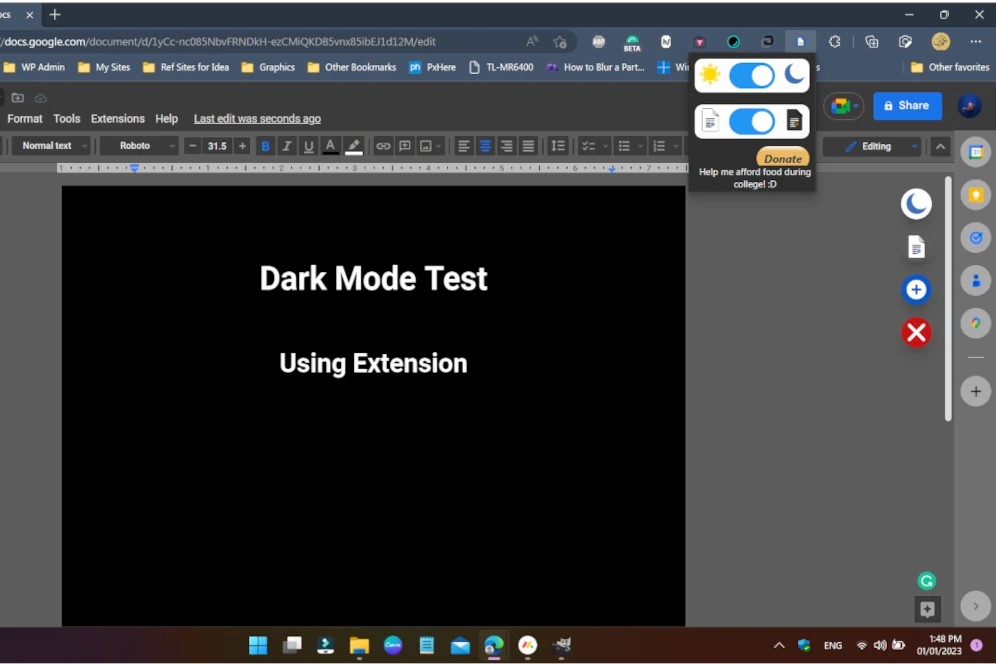The image size is (996, 664).
Task: Collapse the menus with up chevron
Action: tap(941, 146)
